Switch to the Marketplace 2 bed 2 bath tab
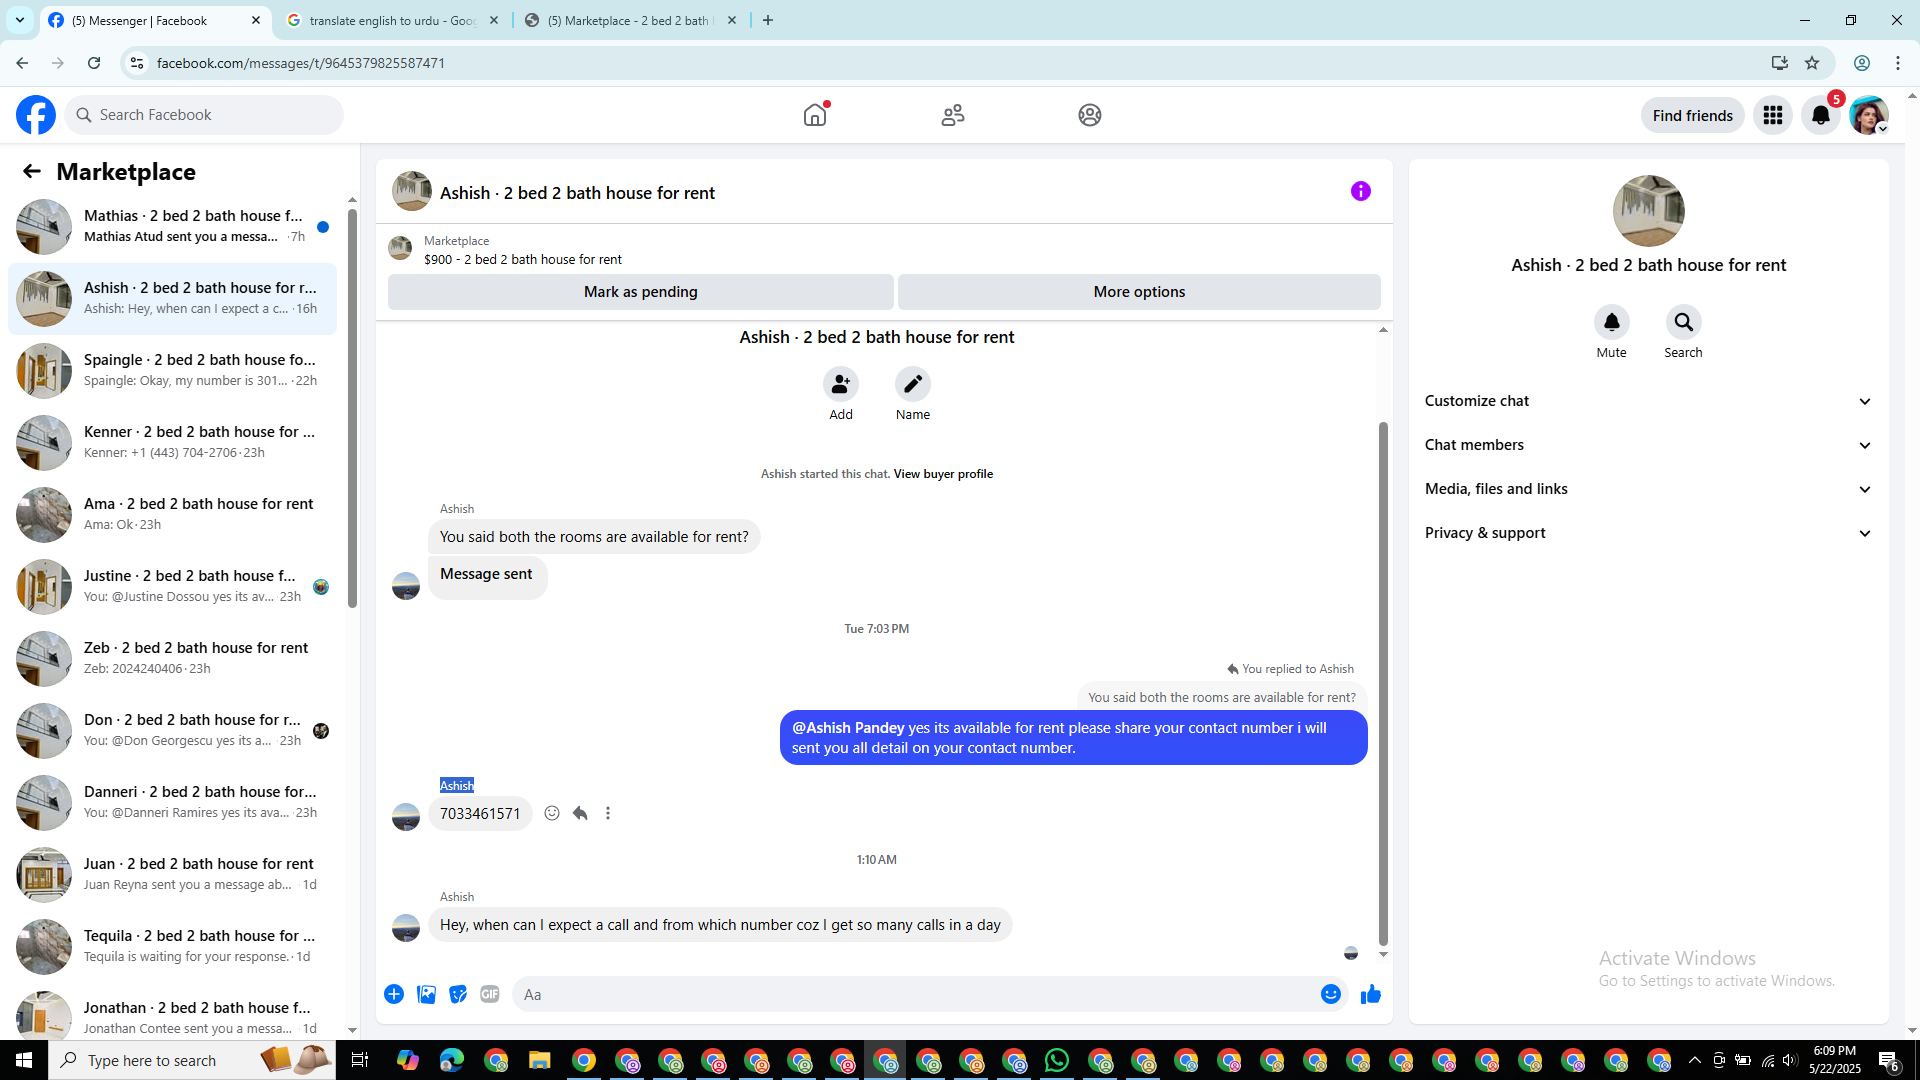The height and width of the screenshot is (1080, 1920). click(x=630, y=20)
